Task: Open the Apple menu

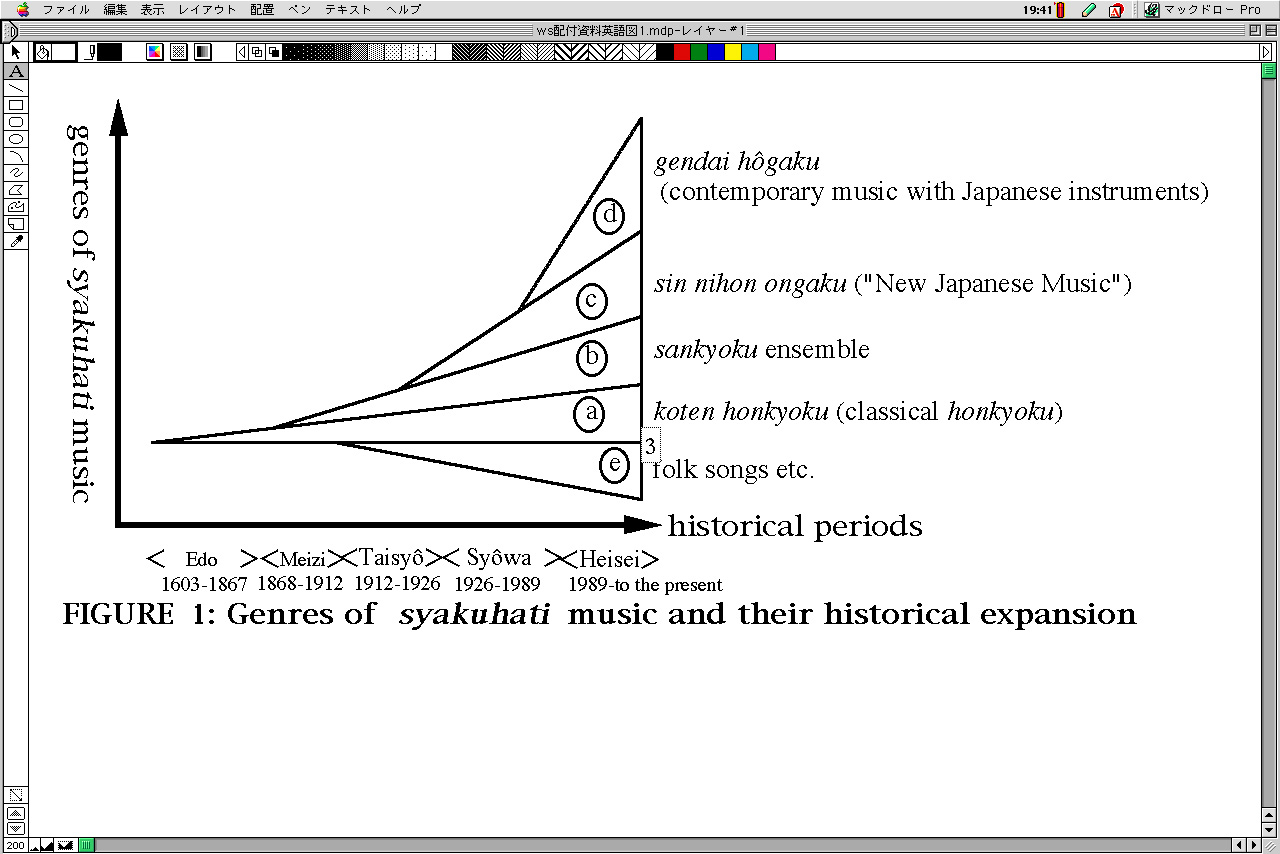Action: (x=23, y=10)
